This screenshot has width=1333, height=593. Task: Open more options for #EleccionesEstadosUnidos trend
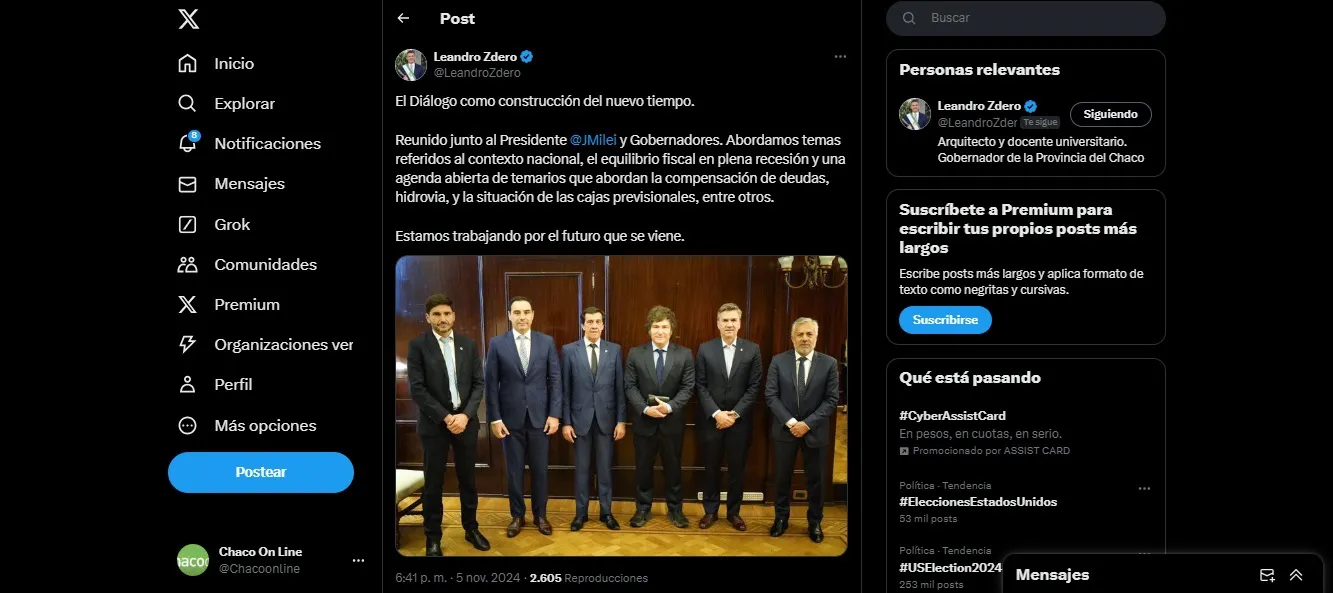1144,489
